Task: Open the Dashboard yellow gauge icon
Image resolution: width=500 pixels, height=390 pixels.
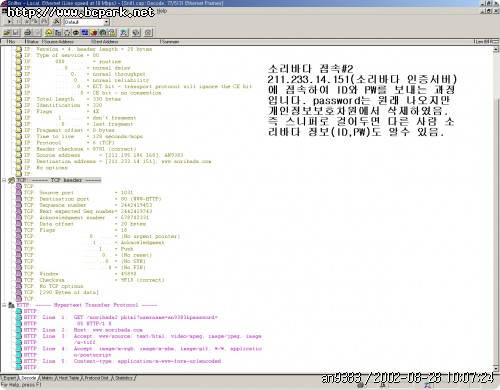Action: click(49, 32)
